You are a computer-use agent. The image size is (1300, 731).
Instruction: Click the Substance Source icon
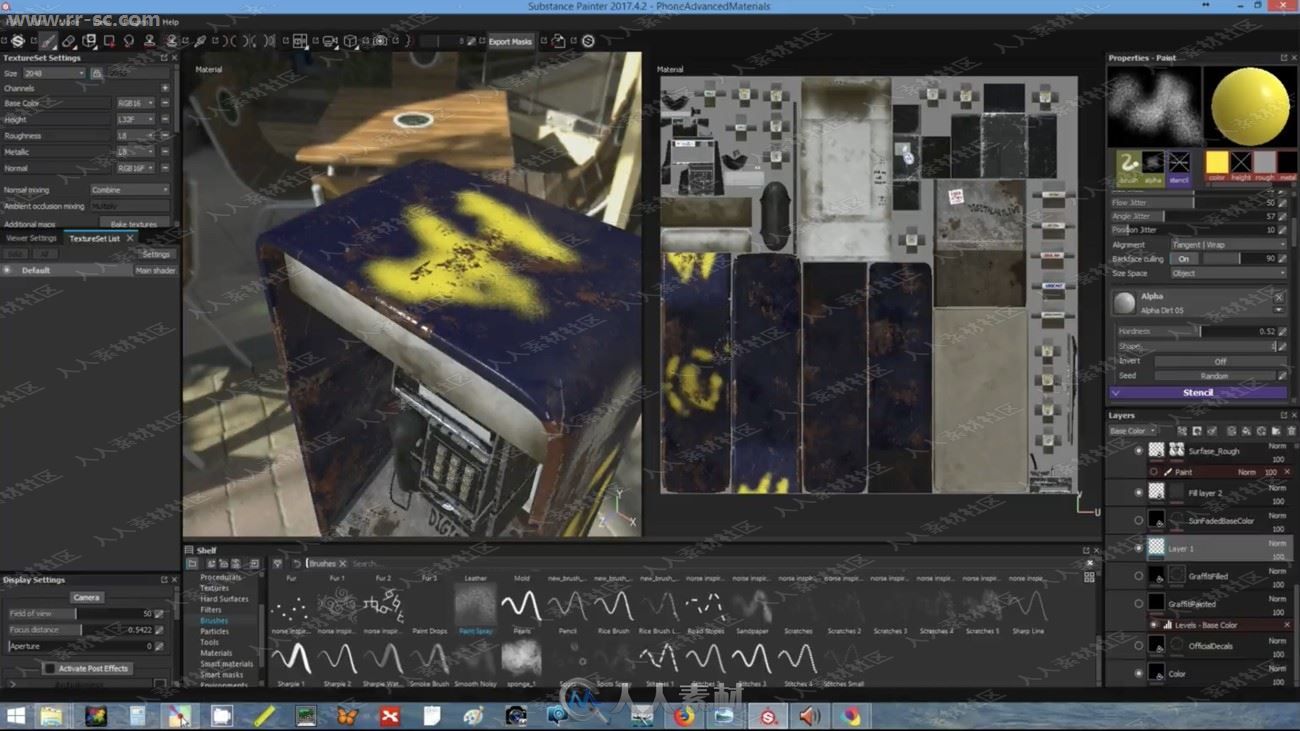pyautogui.click(x=588, y=41)
